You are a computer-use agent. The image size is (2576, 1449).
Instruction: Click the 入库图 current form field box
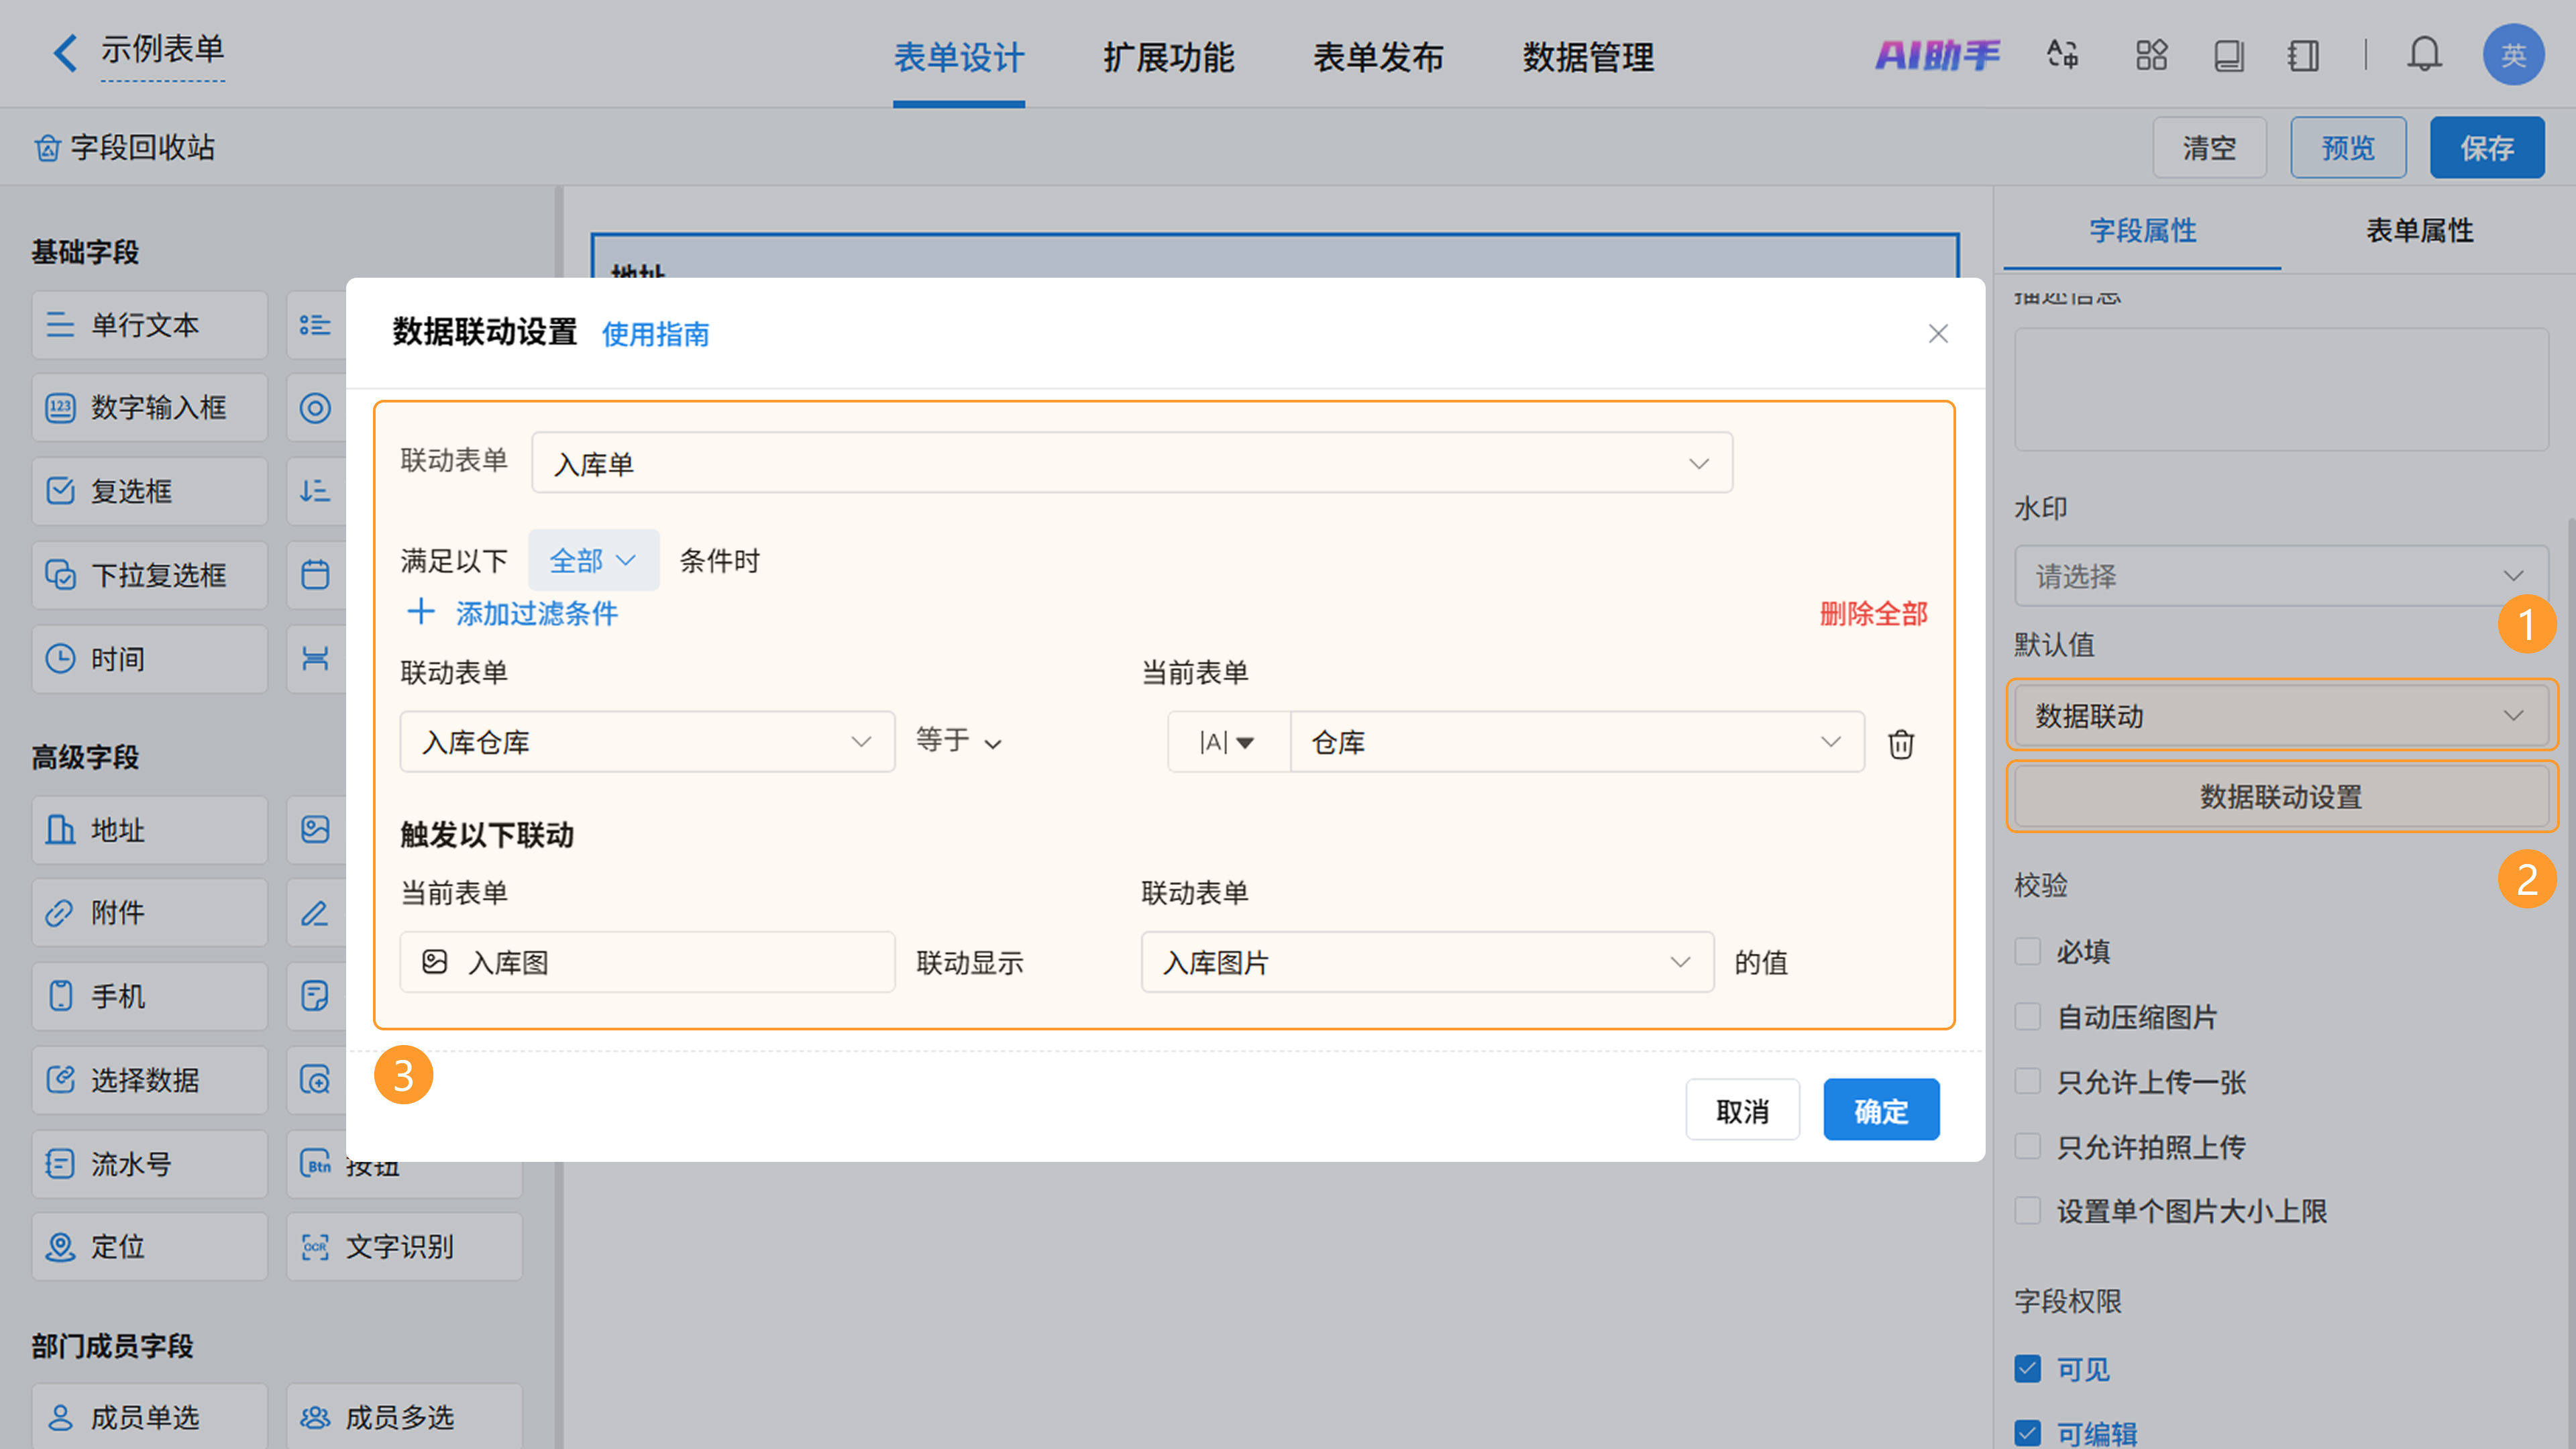(x=647, y=962)
